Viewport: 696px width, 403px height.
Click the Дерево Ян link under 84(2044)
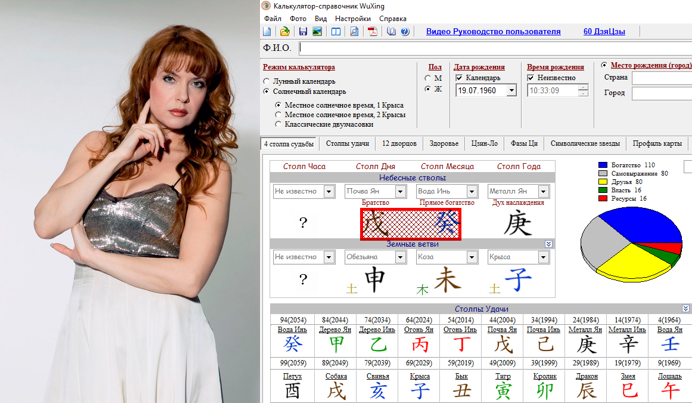coord(335,329)
